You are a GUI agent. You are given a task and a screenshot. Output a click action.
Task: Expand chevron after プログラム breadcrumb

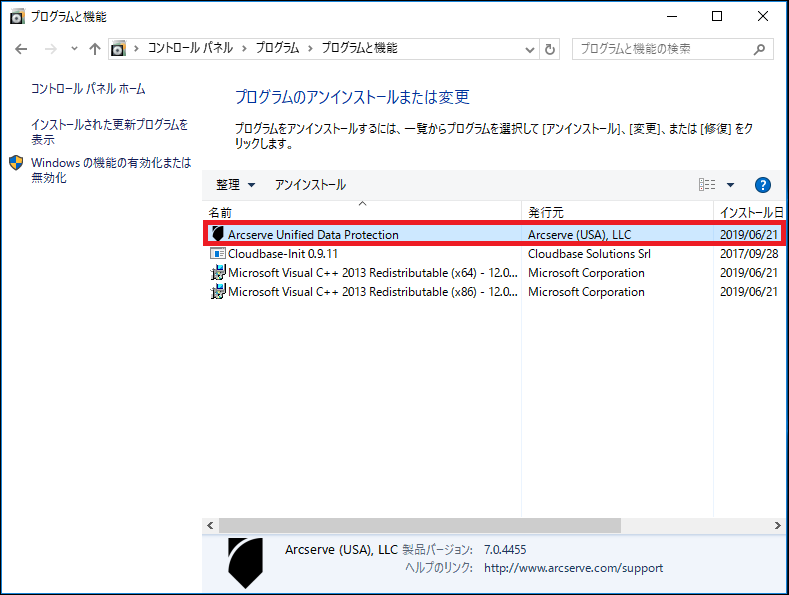point(310,49)
